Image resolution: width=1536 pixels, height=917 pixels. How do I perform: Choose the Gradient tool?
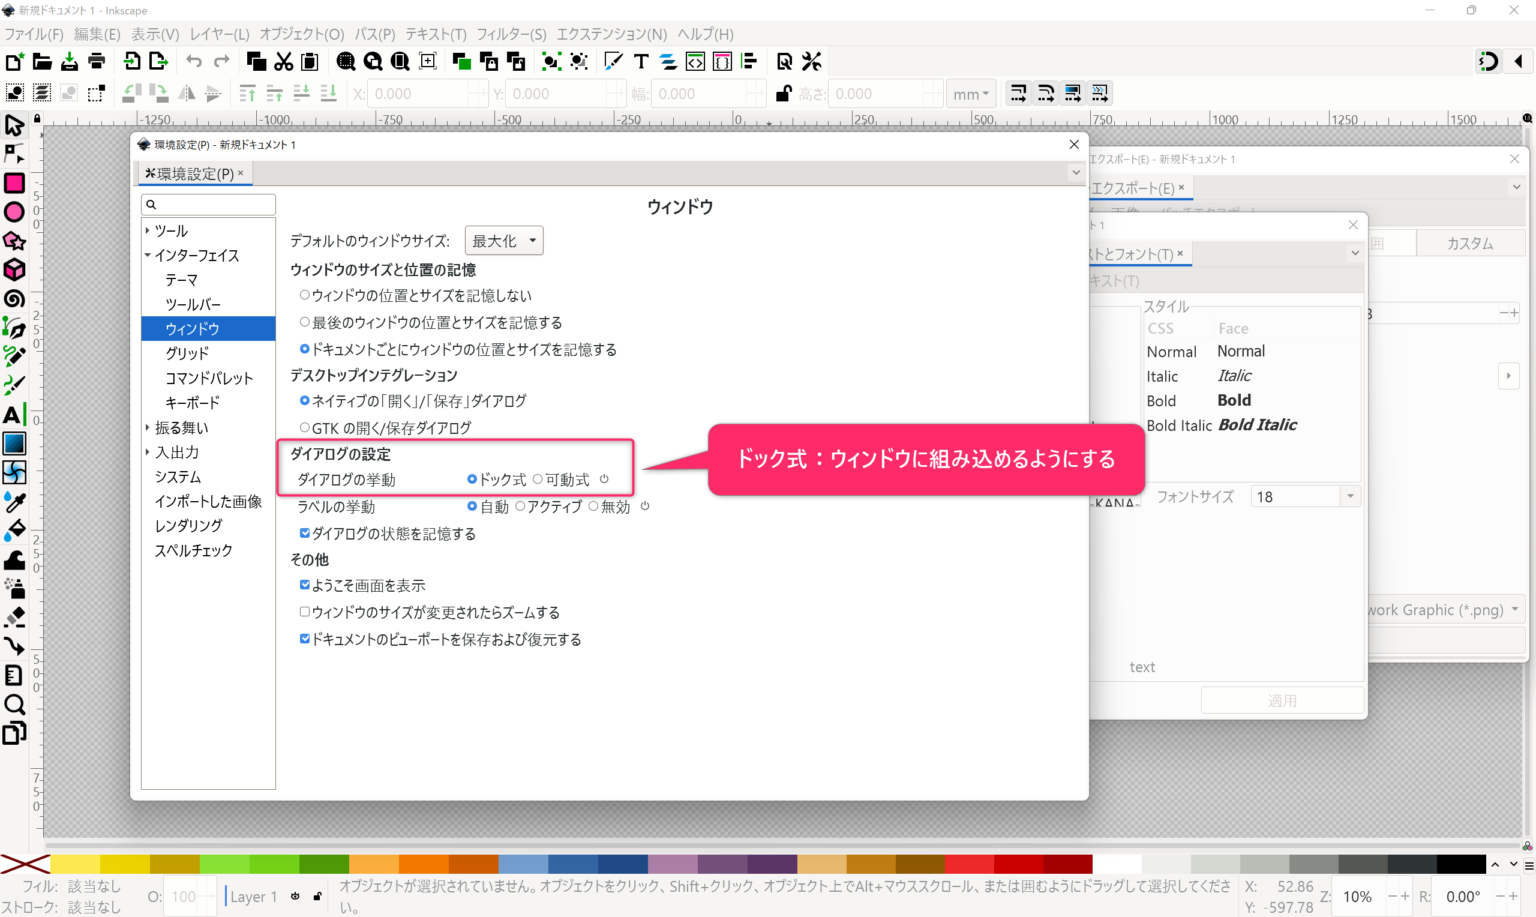point(14,443)
